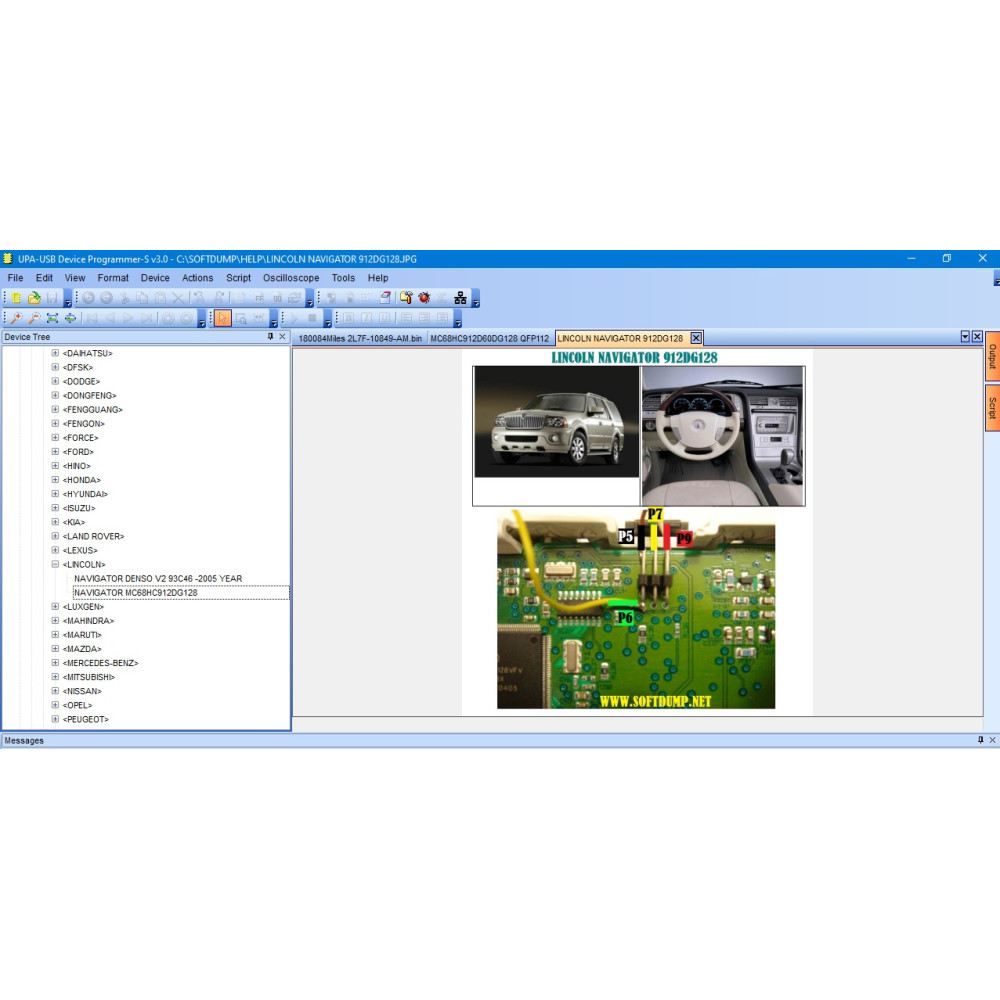Screen dimensions: 1000x1000
Task: Open the Oscilloscope menu
Action: (291, 278)
